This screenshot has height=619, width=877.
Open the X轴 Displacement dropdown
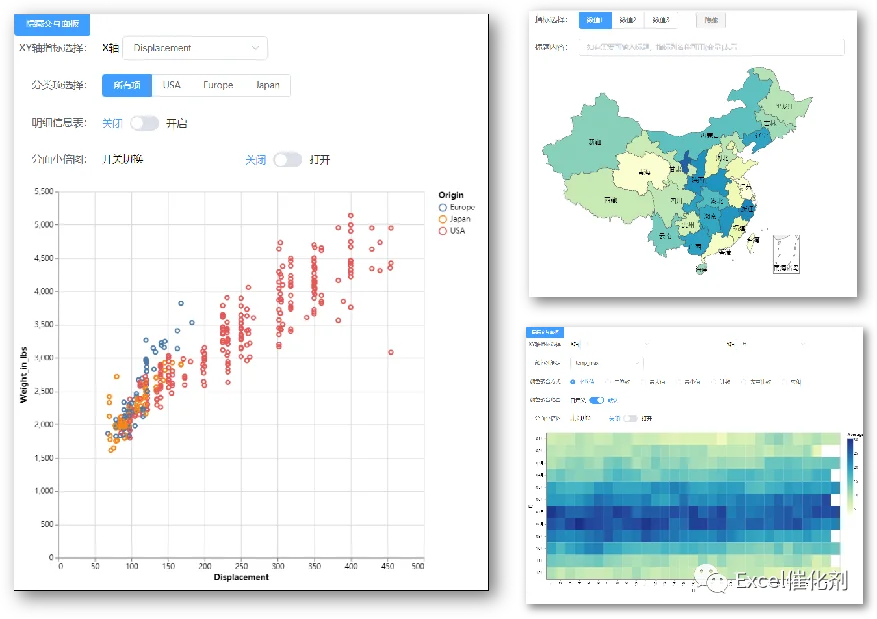tap(195, 48)
